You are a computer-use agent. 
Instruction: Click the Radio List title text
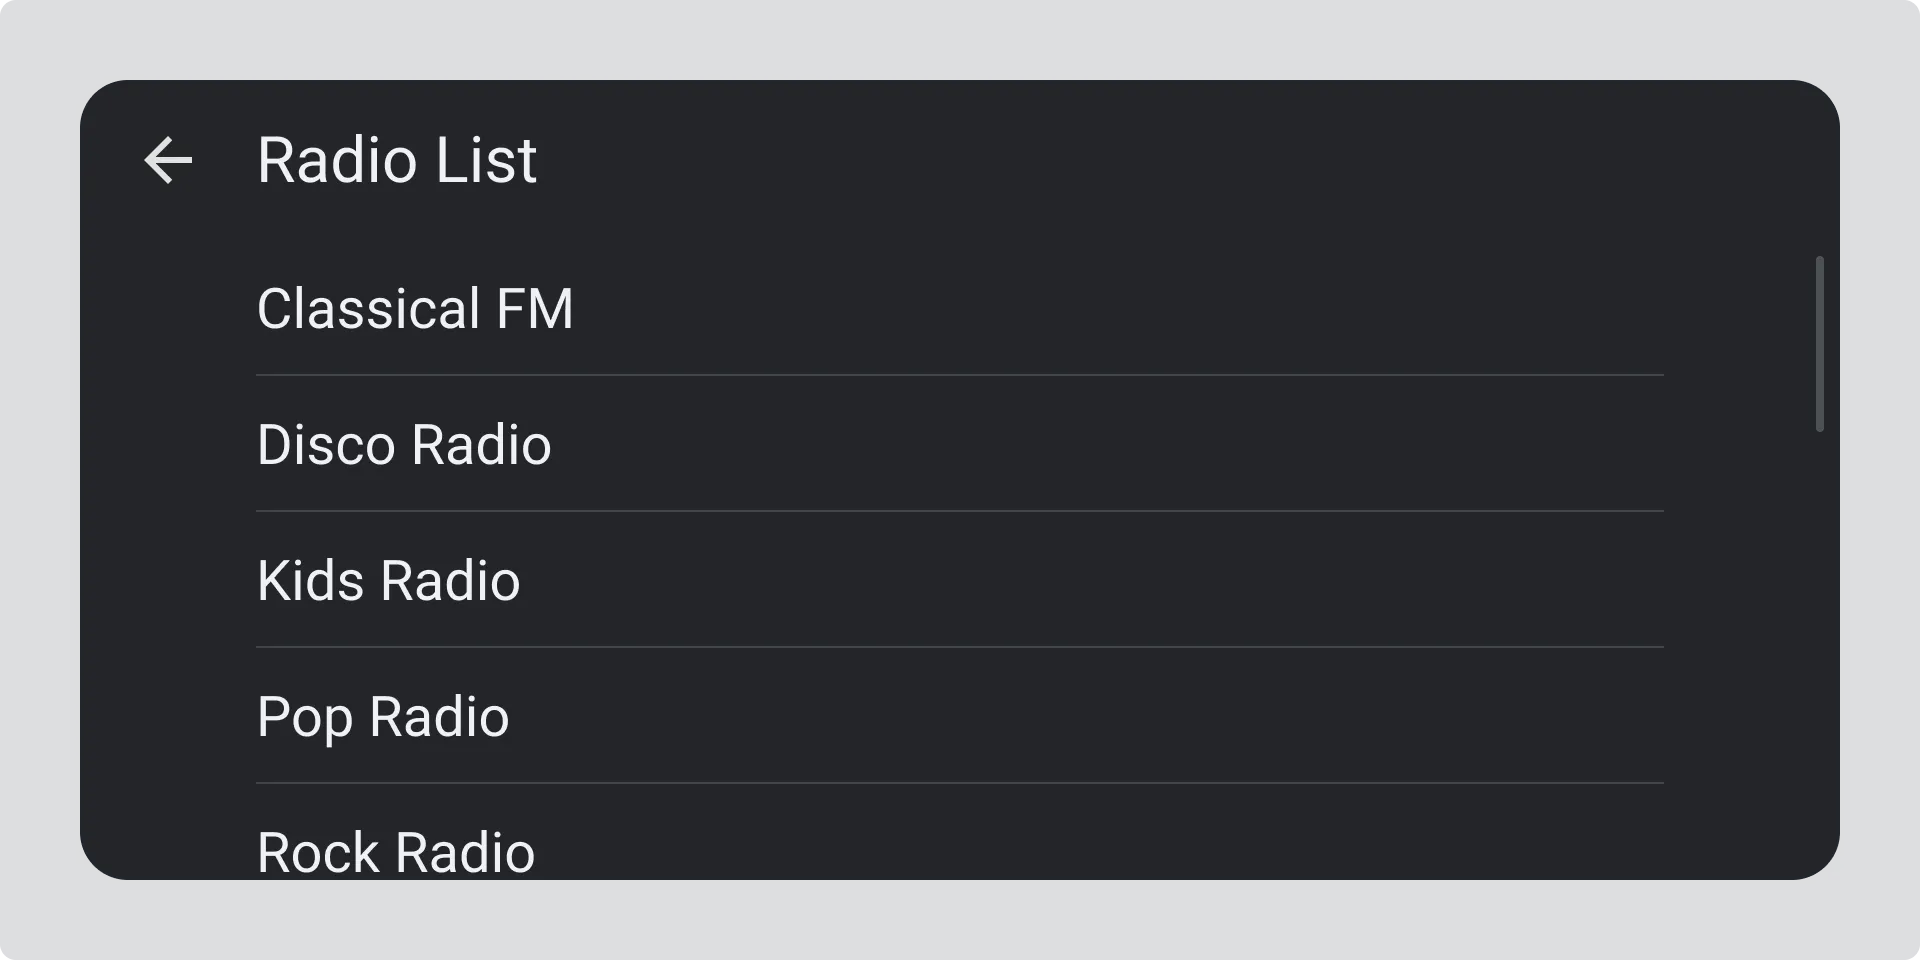[397, 160]
